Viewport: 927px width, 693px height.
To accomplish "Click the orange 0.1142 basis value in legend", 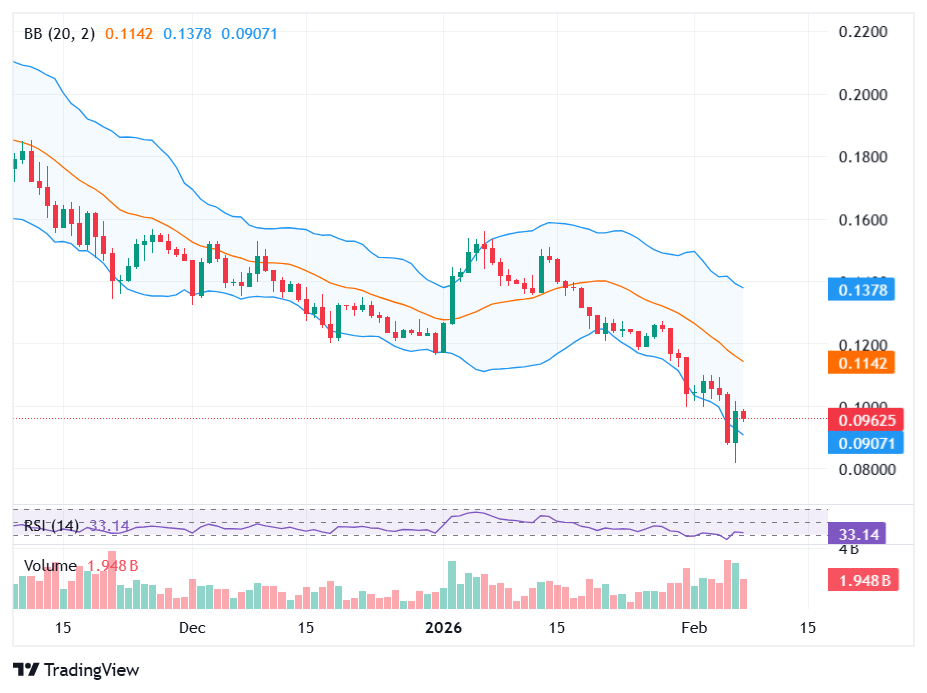I will coord(129,34).
